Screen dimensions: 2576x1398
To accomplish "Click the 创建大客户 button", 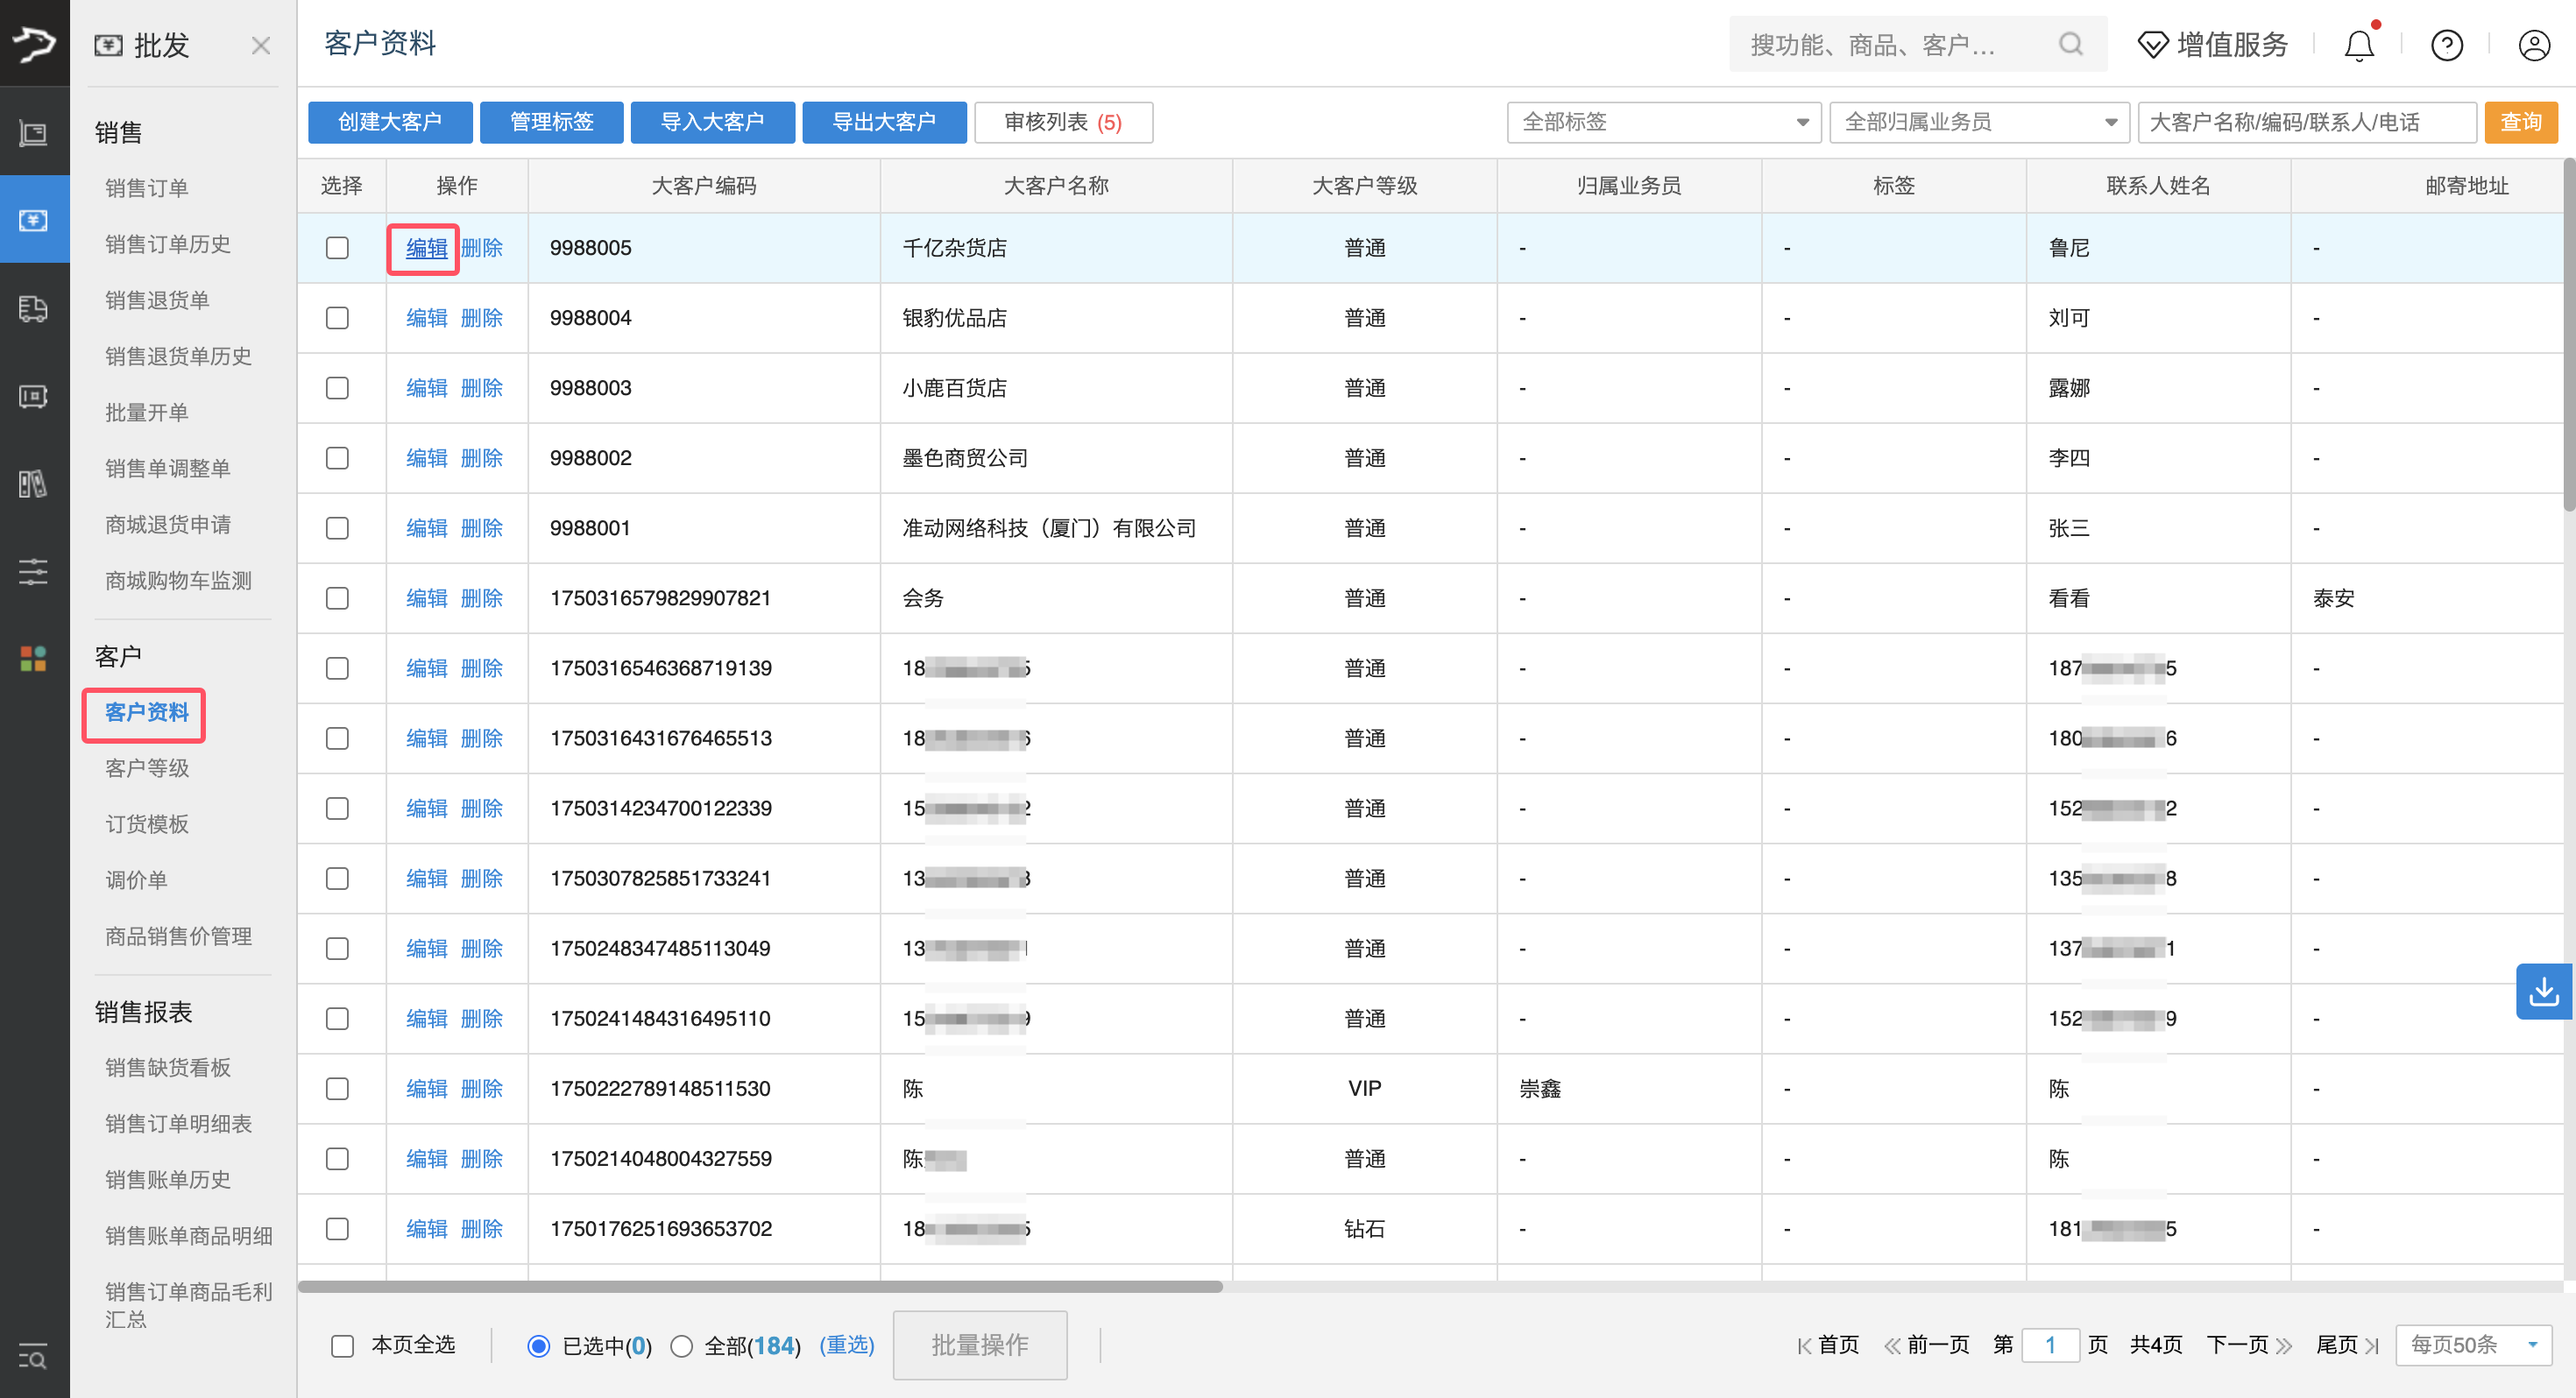I will point(390,122).
